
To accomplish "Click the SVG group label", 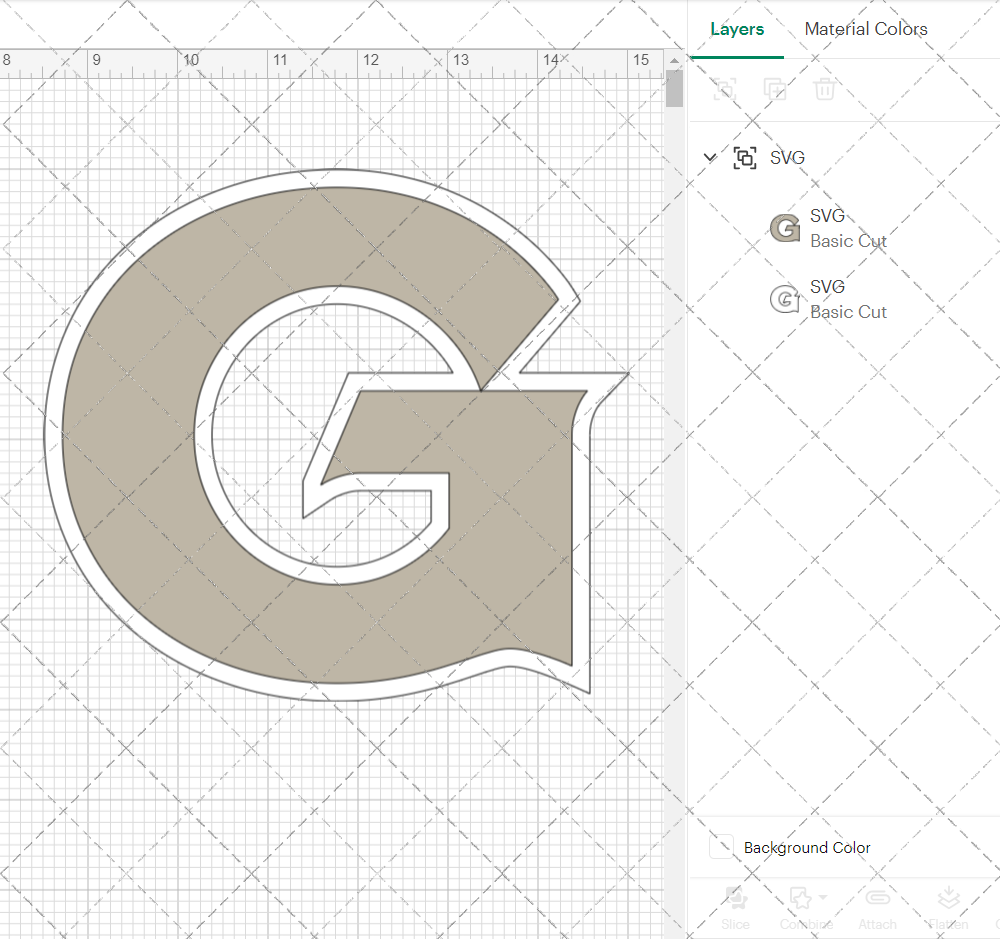I will point(787,158).
